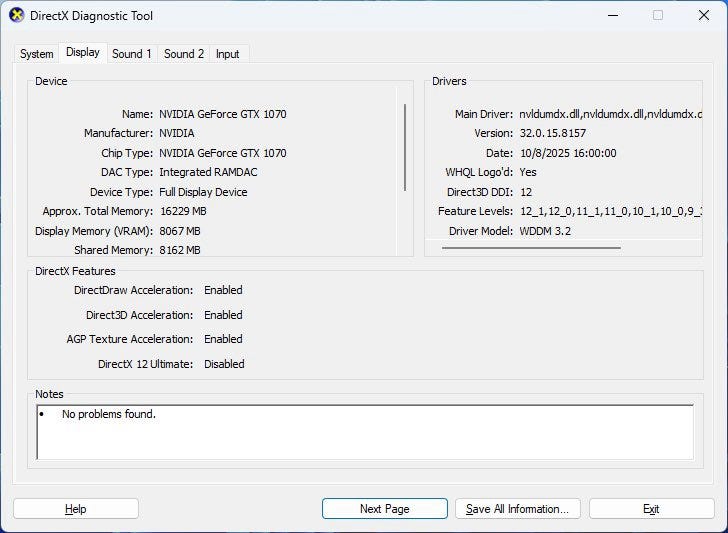Click the DirectX Diagnostic Tool title bar icon
This screenshot has width=728, height=533.
[15, 16]
